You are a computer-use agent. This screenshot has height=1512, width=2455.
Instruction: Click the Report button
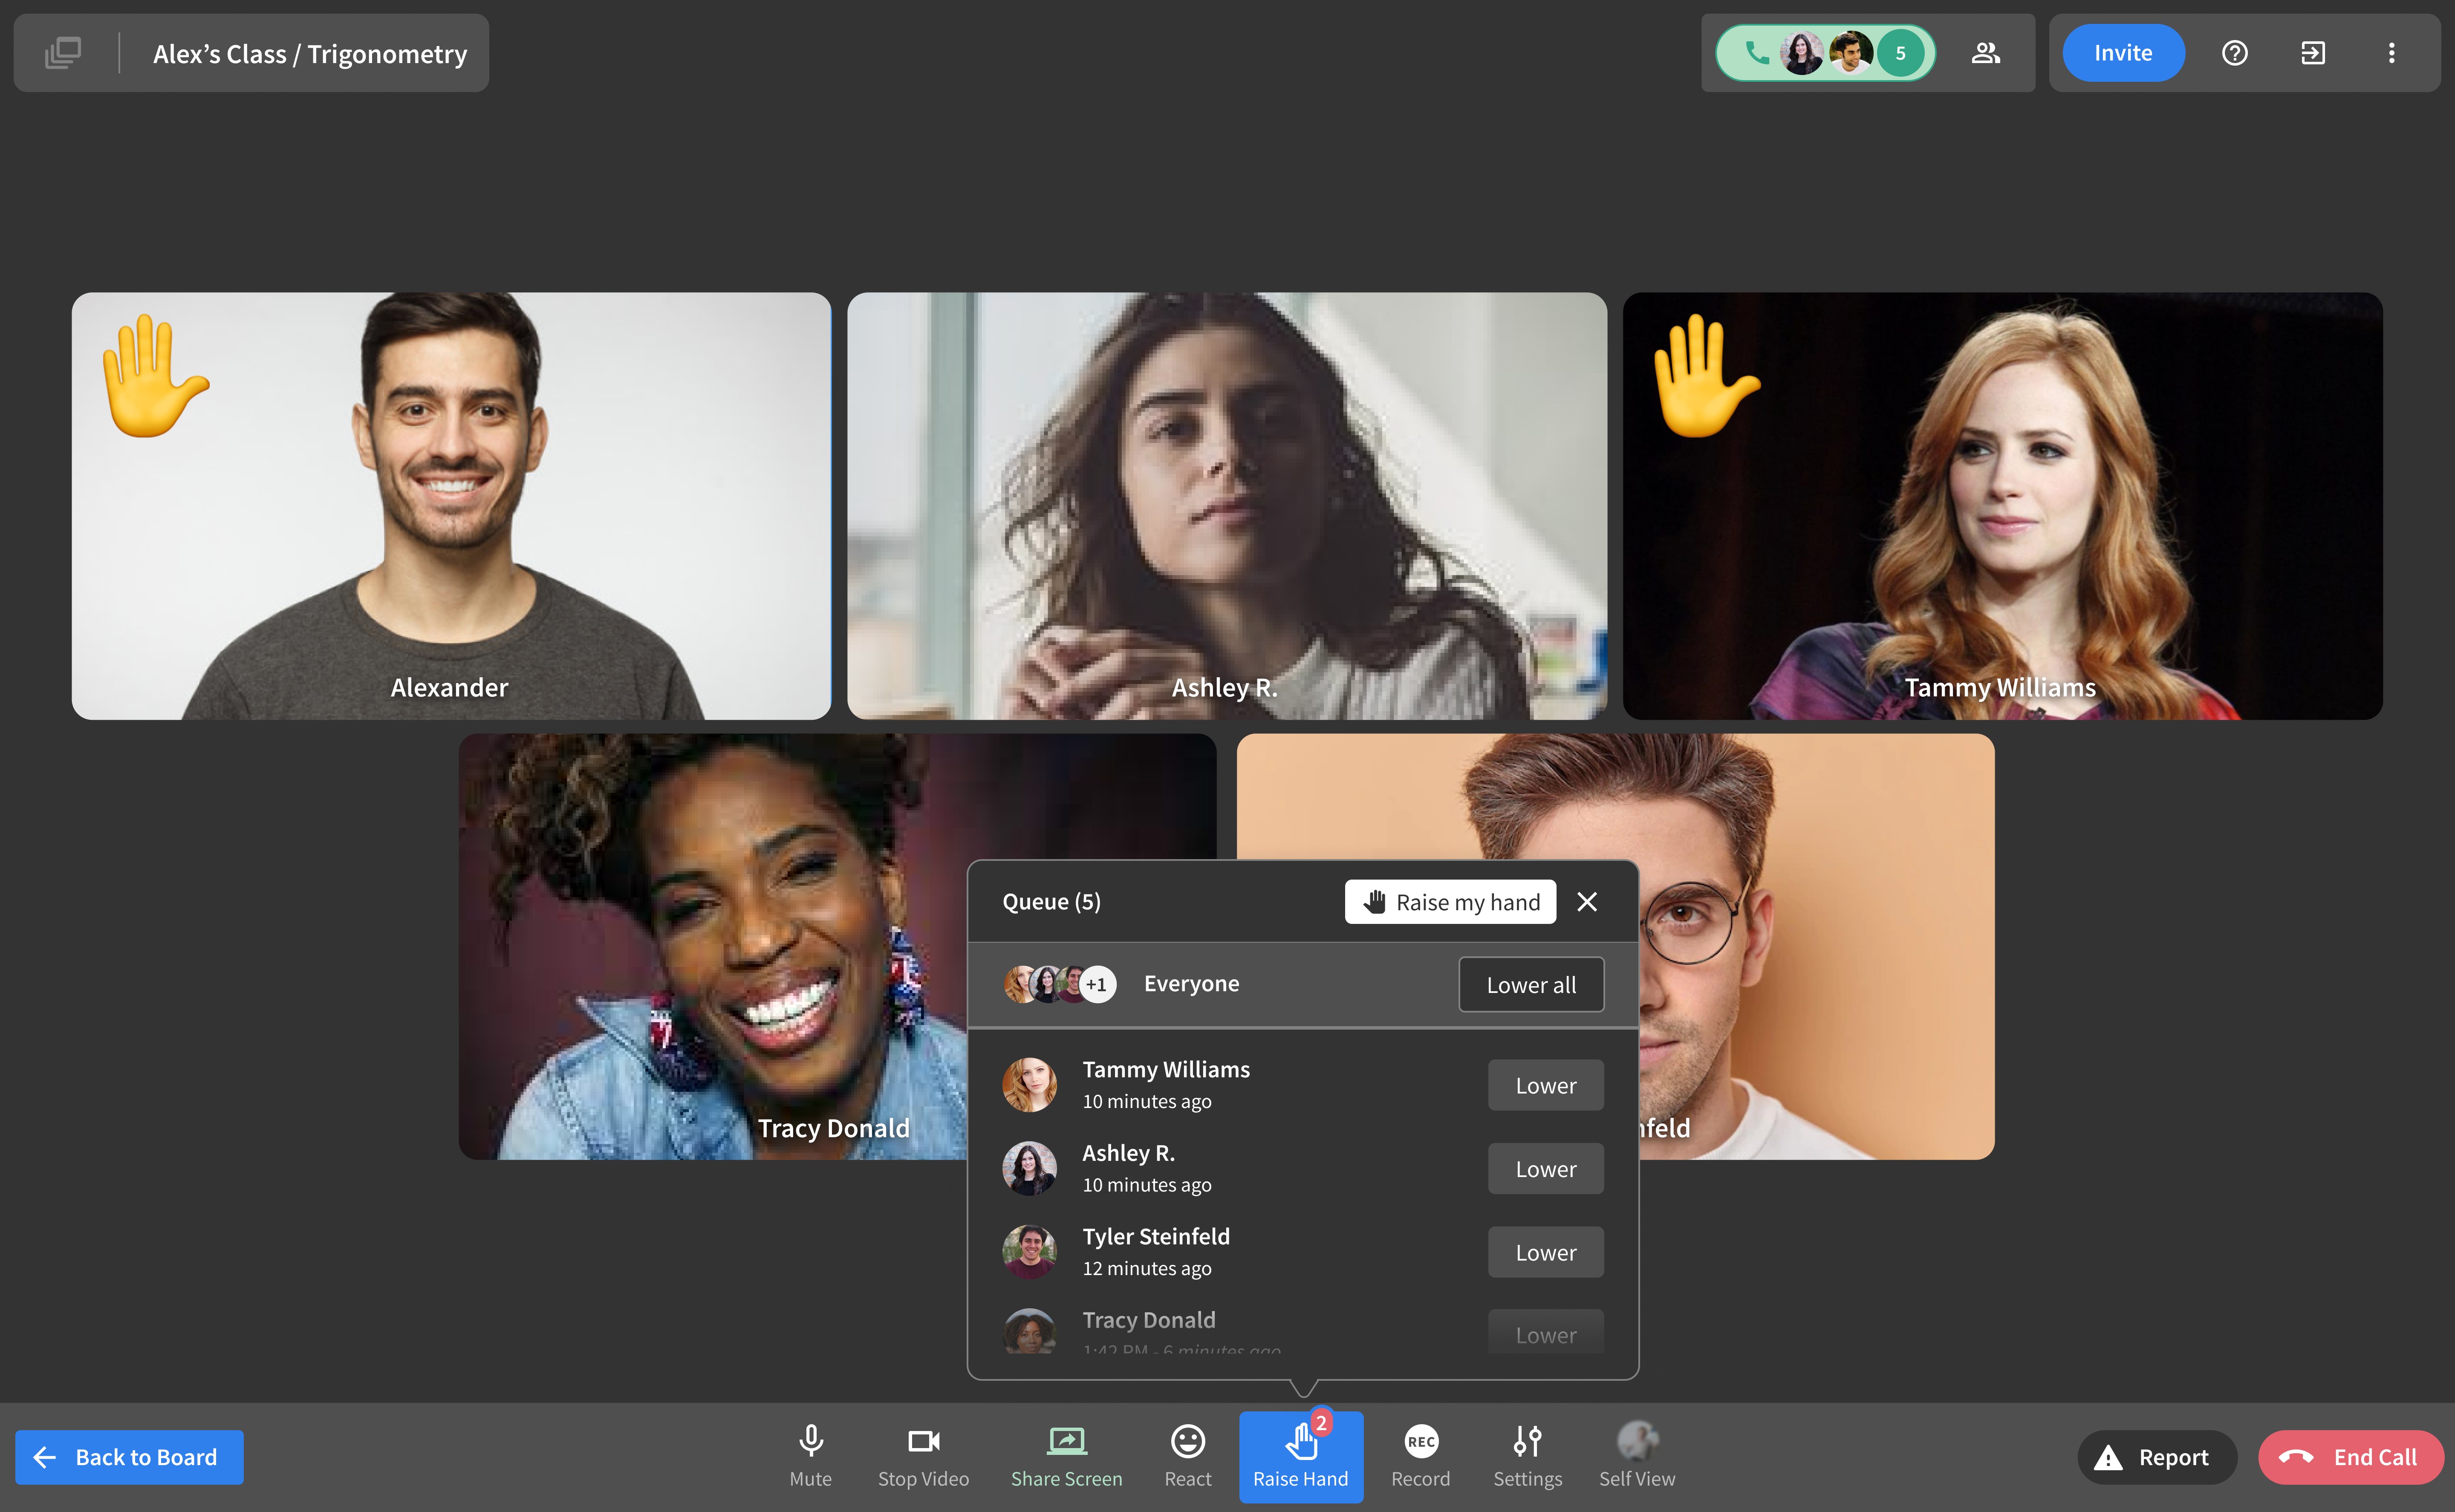pyautogui.click(x=2157, y=1457)
